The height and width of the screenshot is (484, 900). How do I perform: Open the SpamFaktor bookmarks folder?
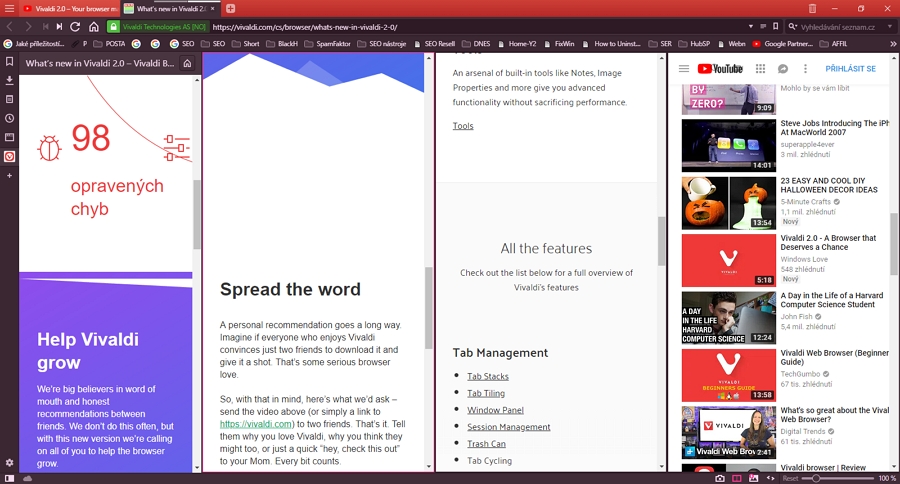tap(327, 44)
